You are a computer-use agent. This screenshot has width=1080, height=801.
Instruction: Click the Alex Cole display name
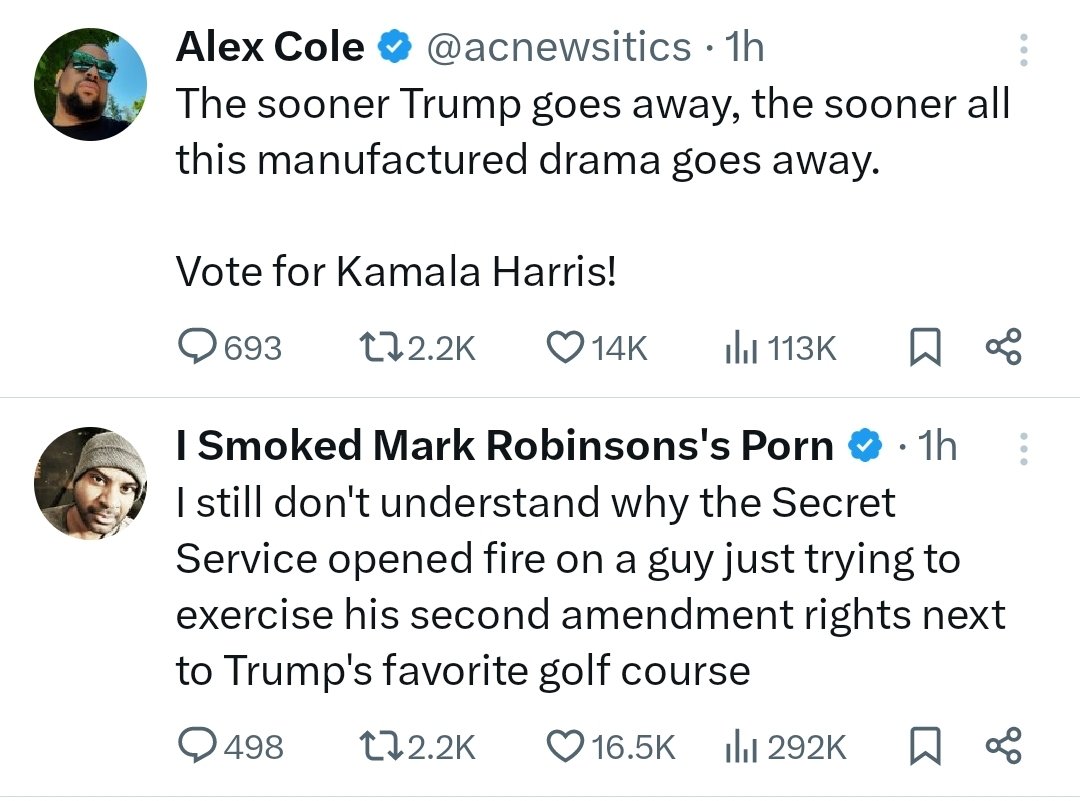pyautogui.click(x=270, y=47)
